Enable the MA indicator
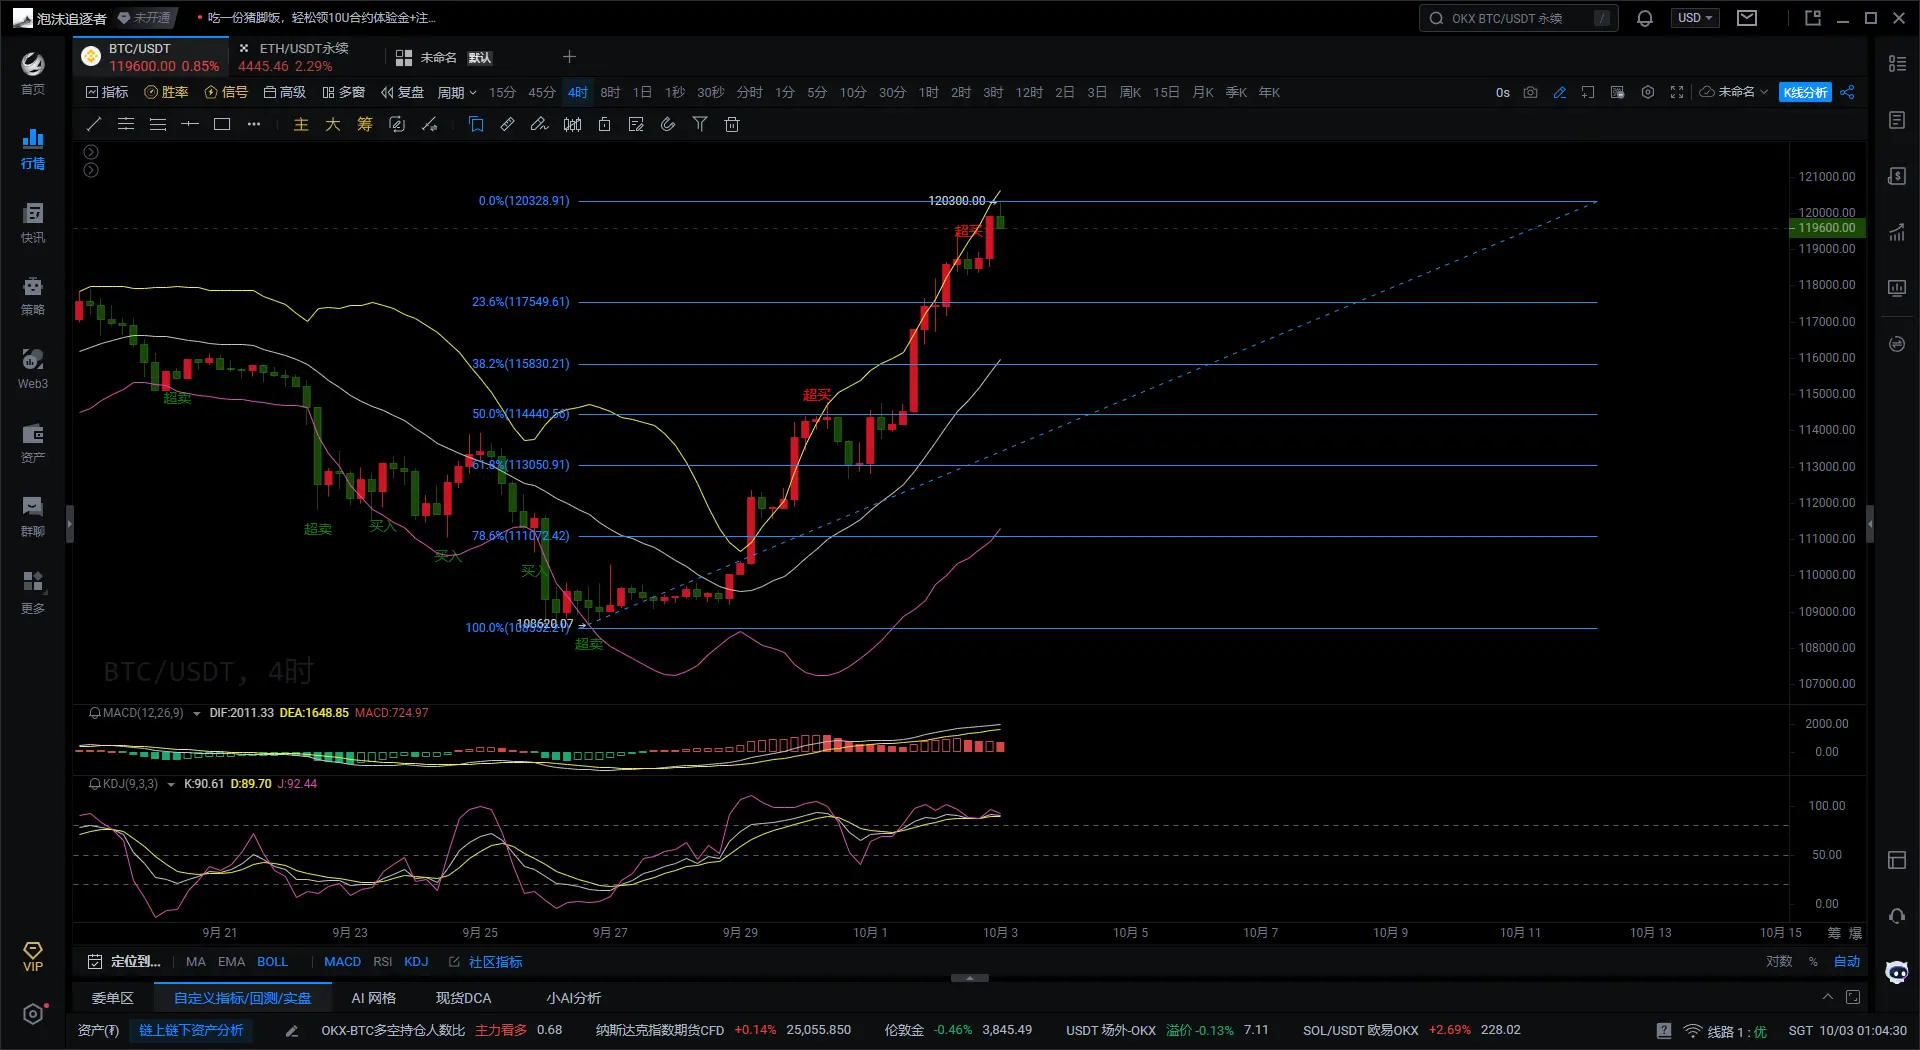The image size is (1920, 1050). point(195,961)
